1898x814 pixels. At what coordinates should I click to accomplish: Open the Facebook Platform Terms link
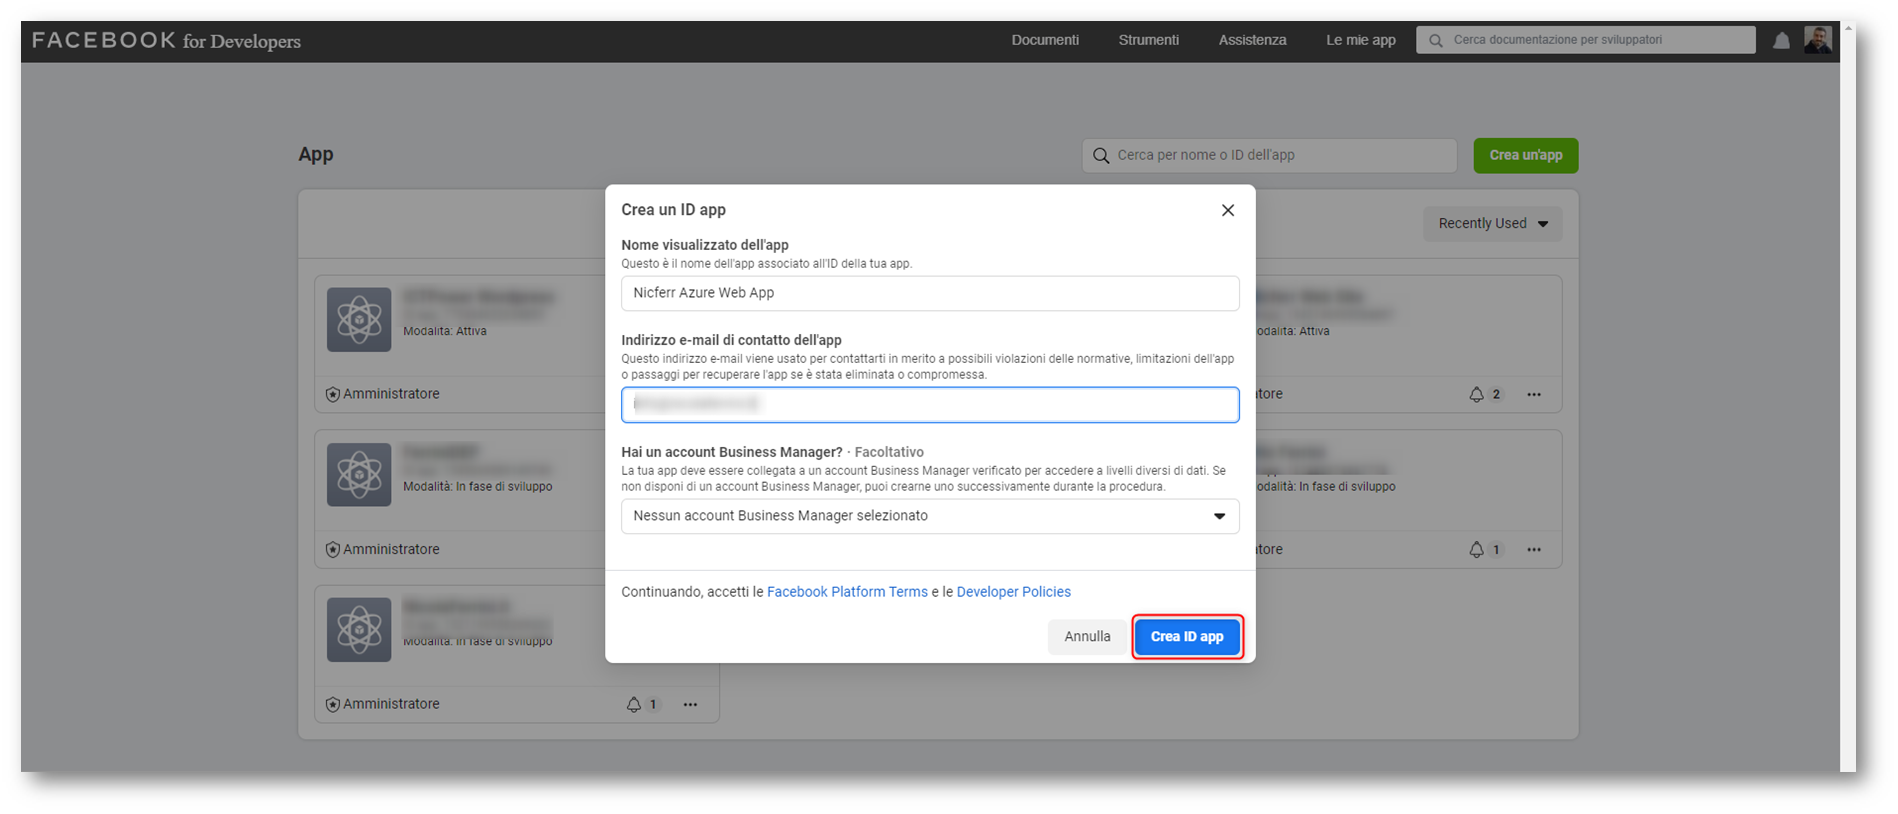tap(847, 592)
